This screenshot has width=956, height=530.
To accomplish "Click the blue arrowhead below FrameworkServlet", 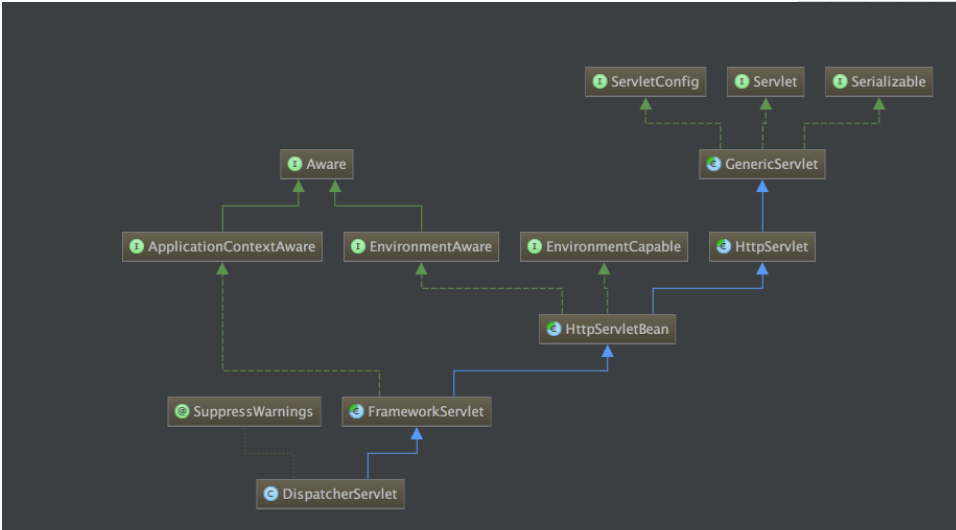I will click(x=416, y=434).
